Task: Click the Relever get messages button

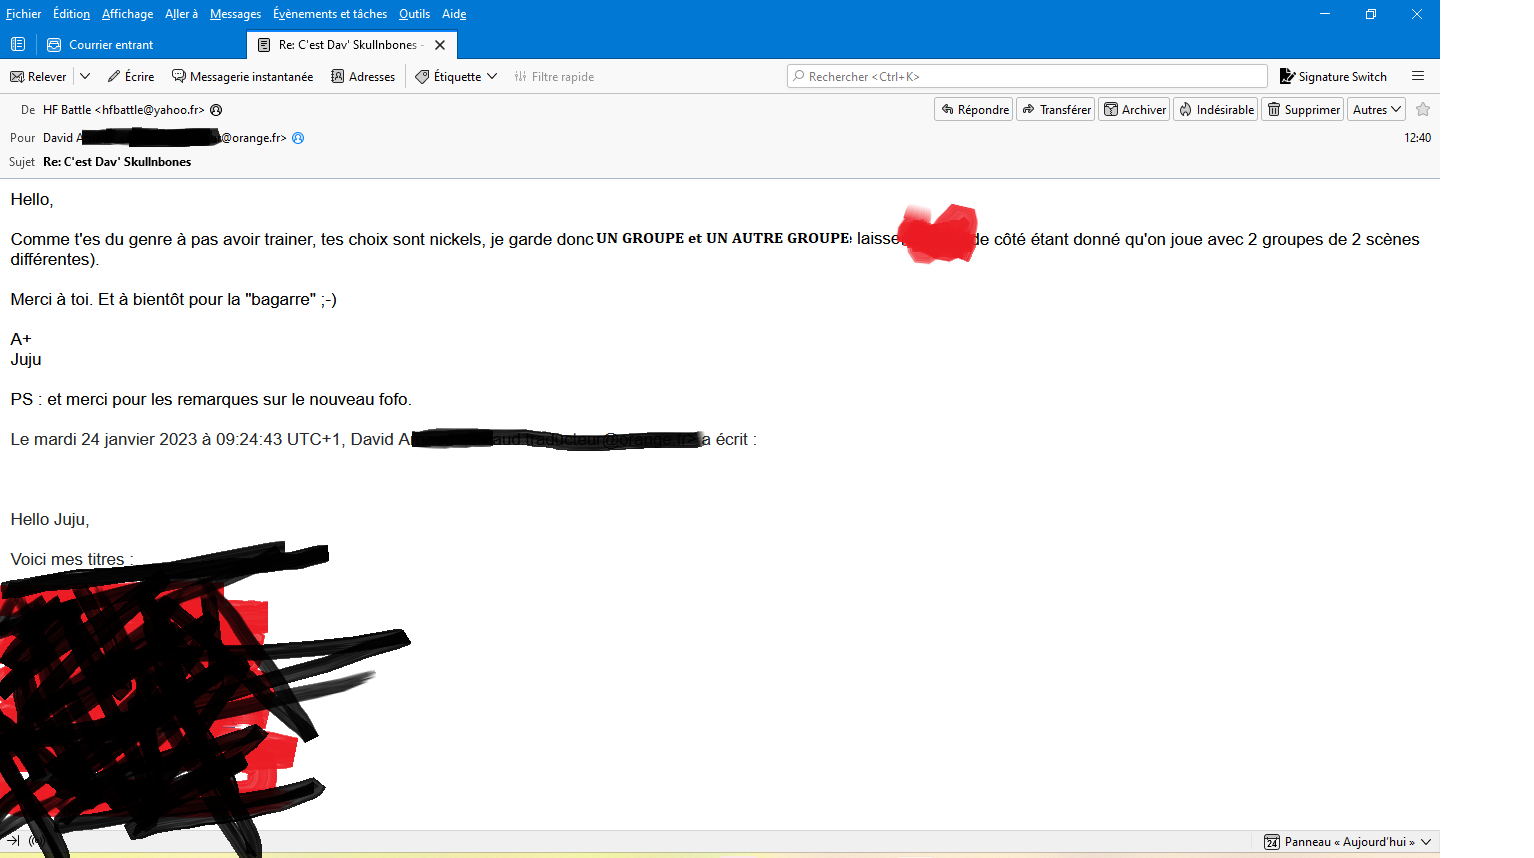Action: click(x=38, y=77)
